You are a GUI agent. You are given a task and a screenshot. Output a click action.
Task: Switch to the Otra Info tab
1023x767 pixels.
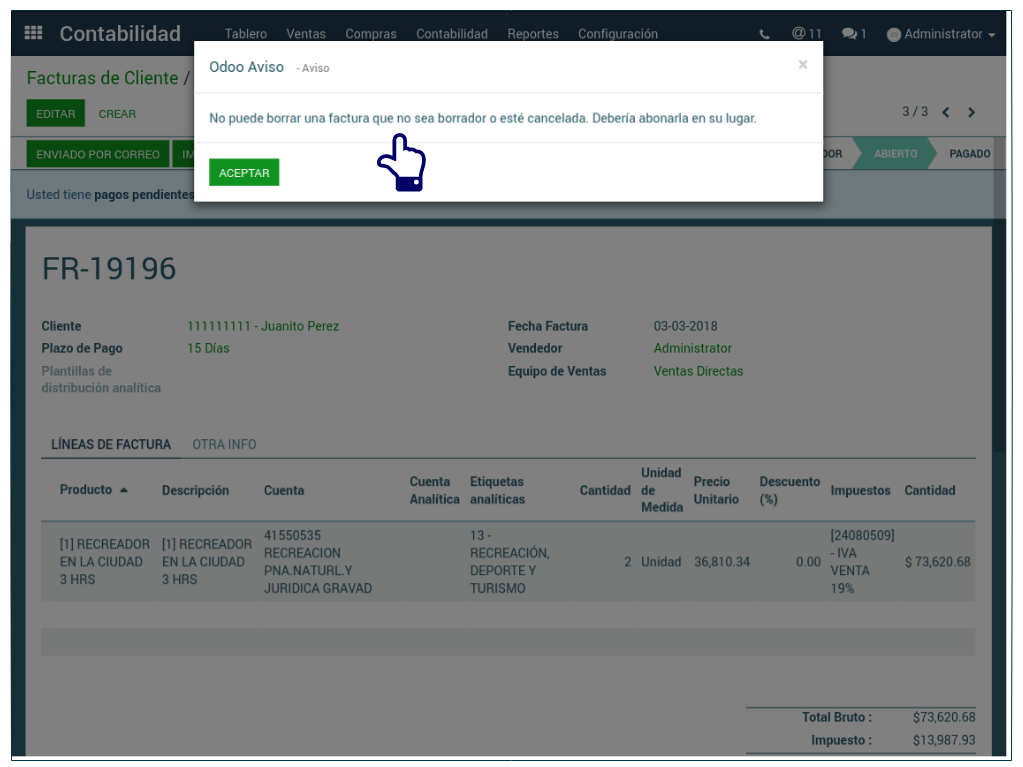tap(224, 444)
